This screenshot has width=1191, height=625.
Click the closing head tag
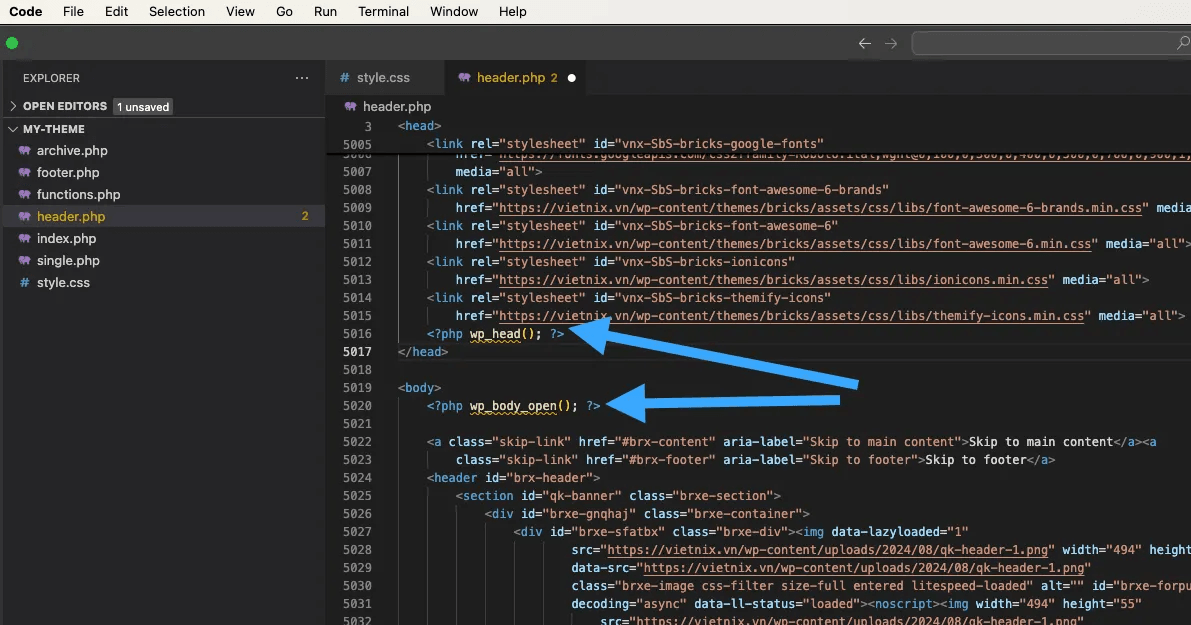[423, 352]
